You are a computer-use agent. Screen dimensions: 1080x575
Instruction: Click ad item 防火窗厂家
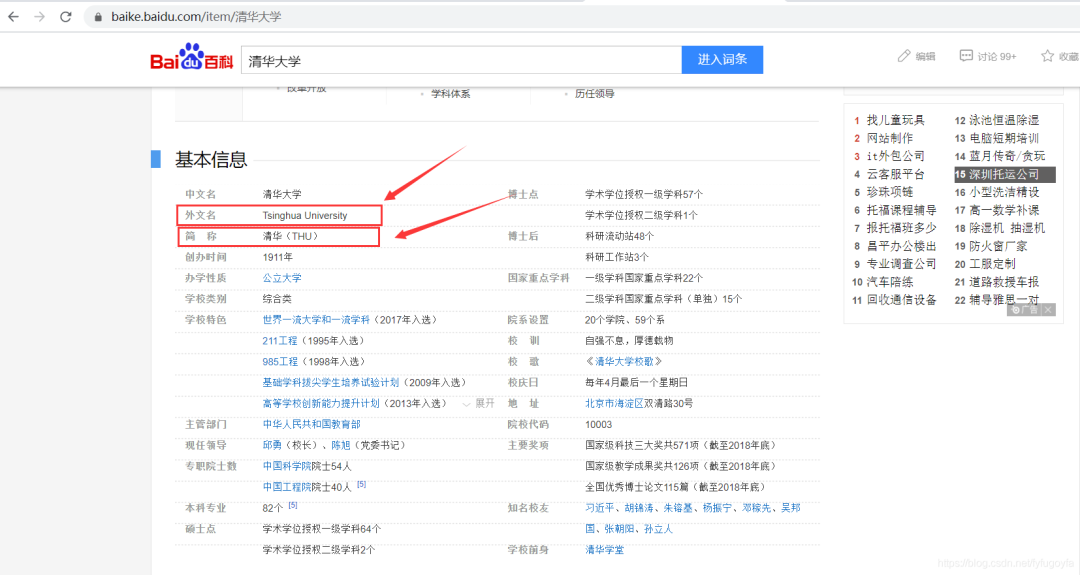pos(998,245)
